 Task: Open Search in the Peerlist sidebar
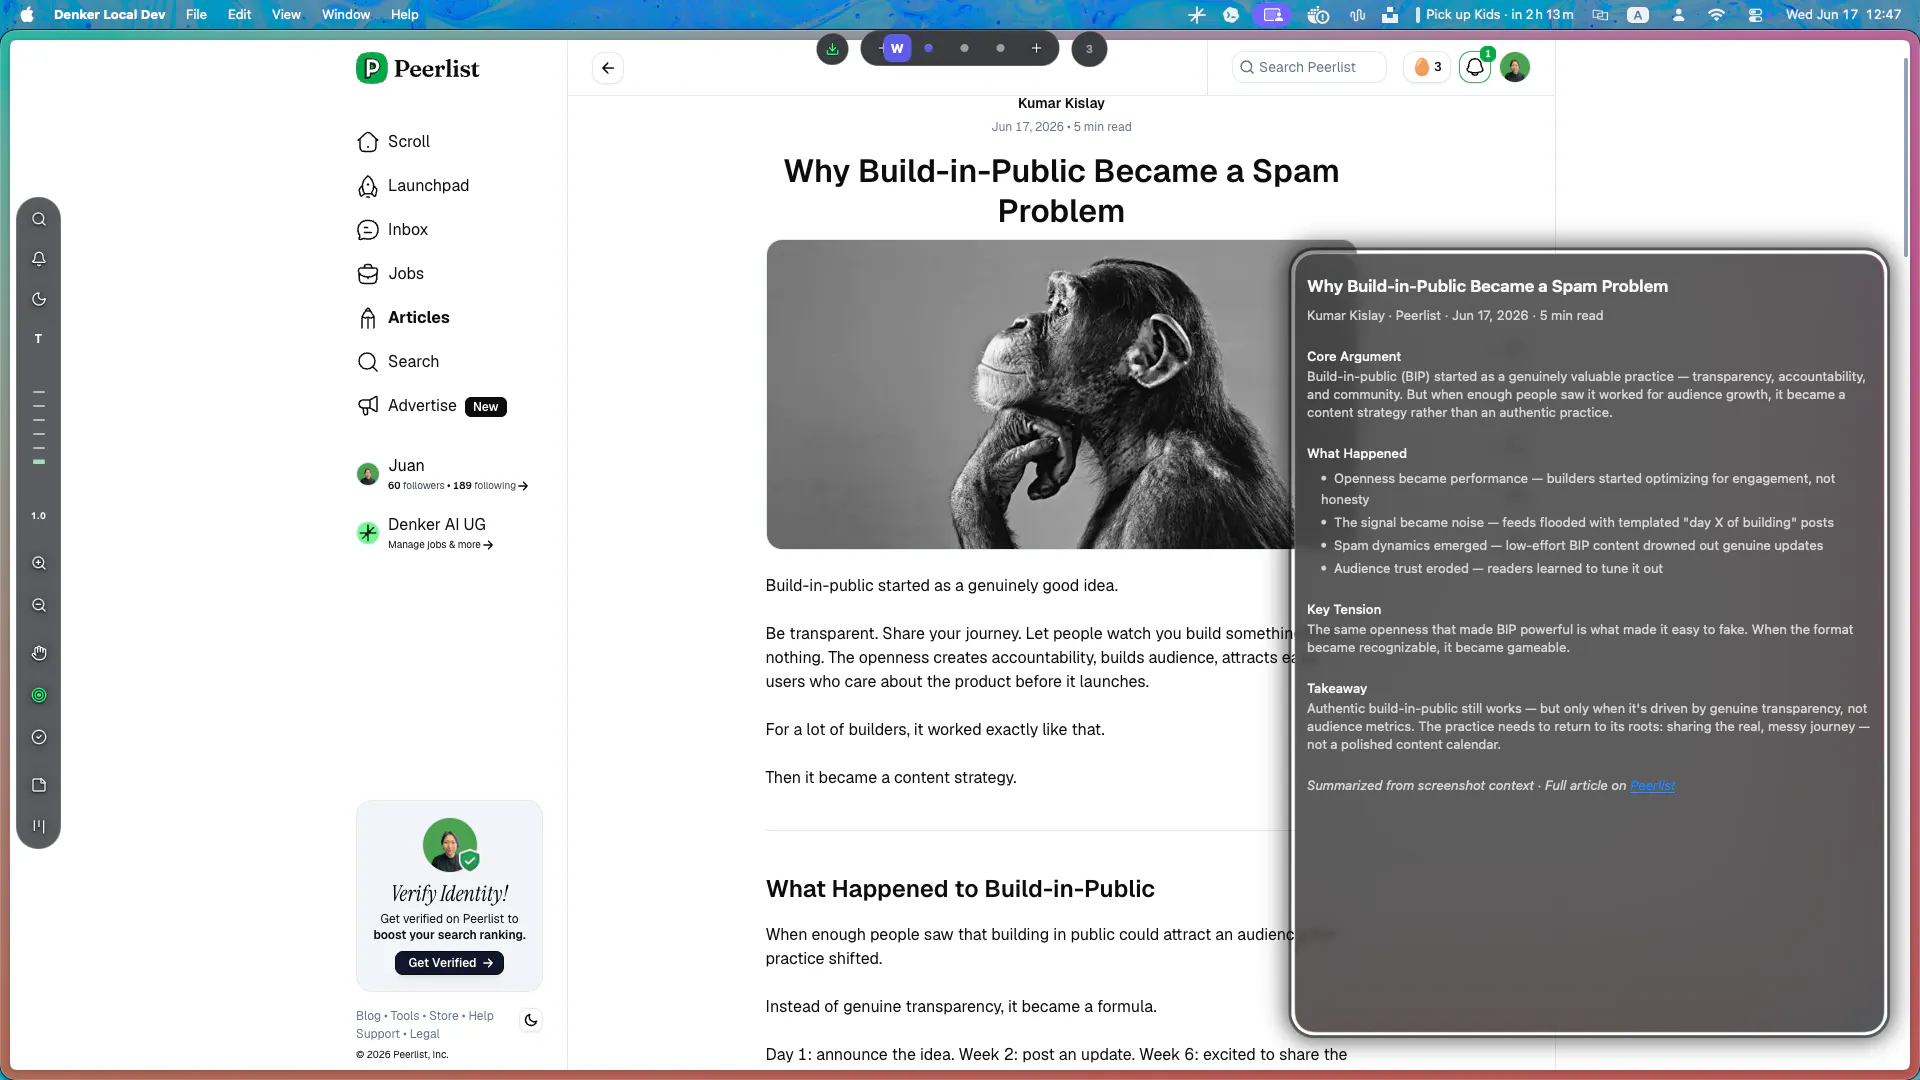point(398,362)
